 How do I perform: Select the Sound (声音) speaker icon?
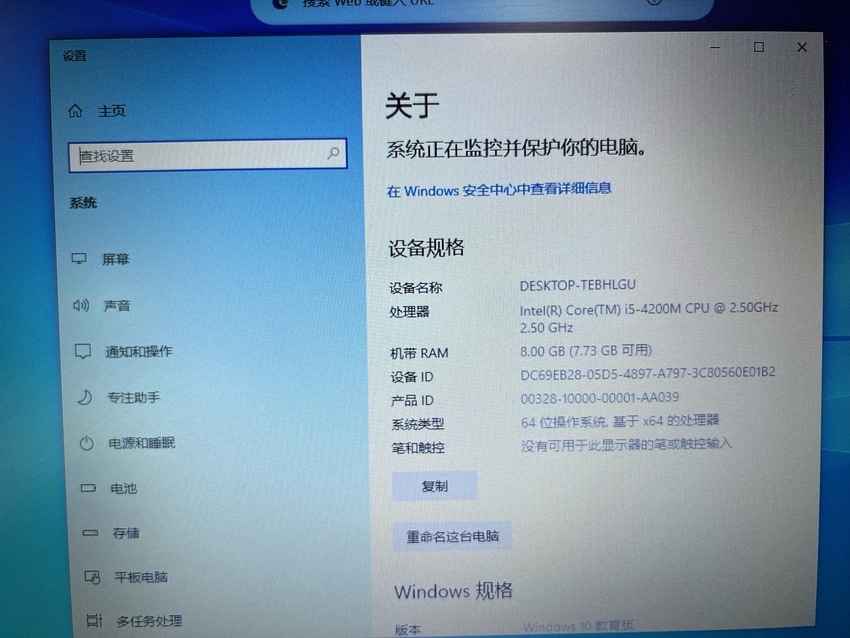pyautogui.click(x=81, y=306)
